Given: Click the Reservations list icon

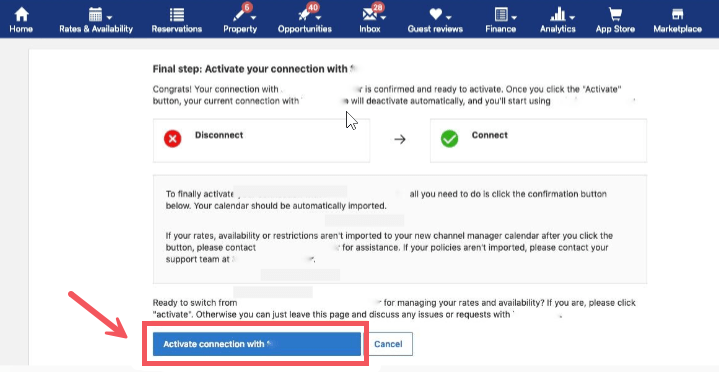Looking at the screenshot, I should [x=177, y=14].
